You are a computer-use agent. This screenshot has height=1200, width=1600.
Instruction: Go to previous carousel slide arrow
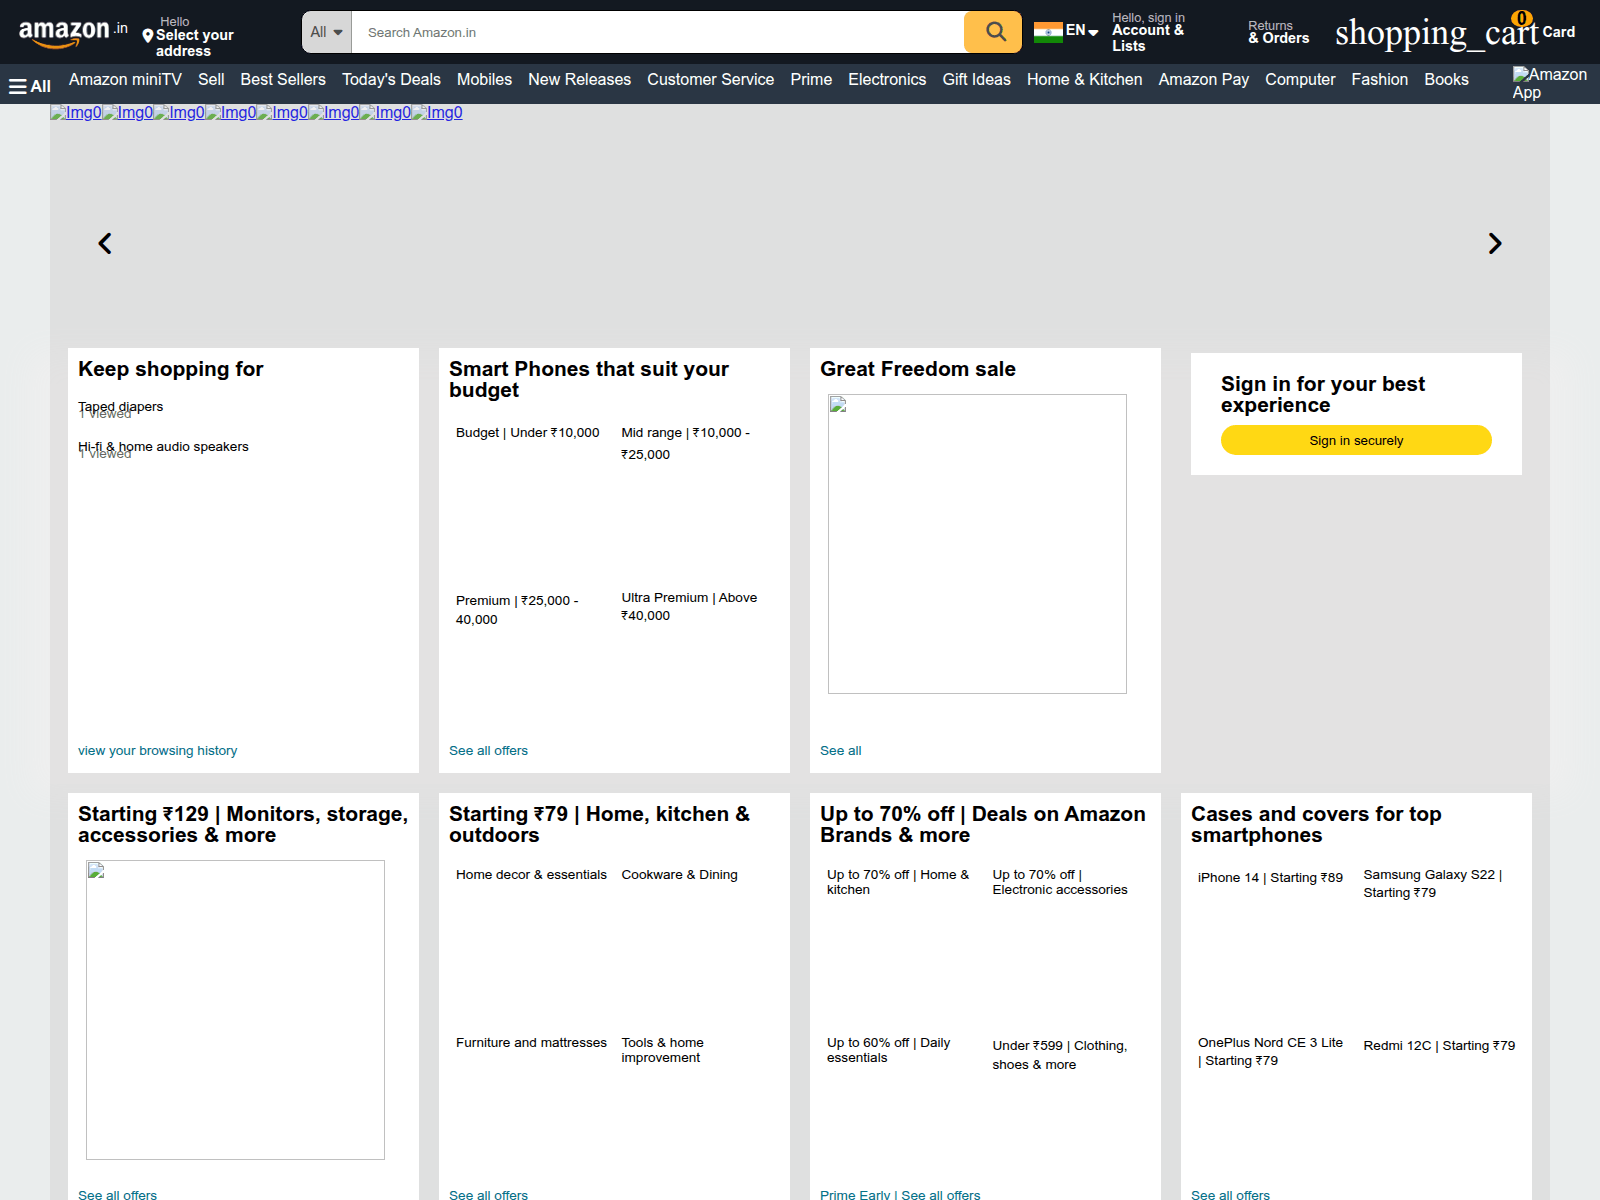(x=105, y=243)
